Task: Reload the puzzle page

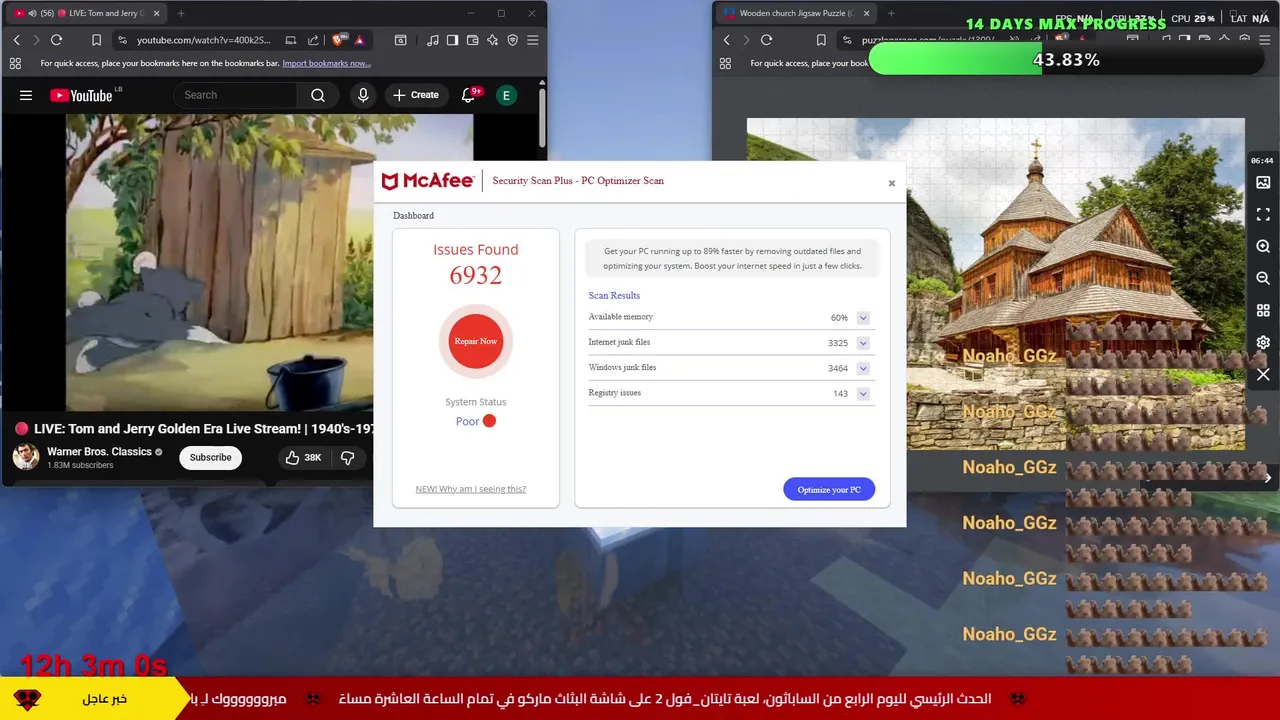Action: [766, 40]
